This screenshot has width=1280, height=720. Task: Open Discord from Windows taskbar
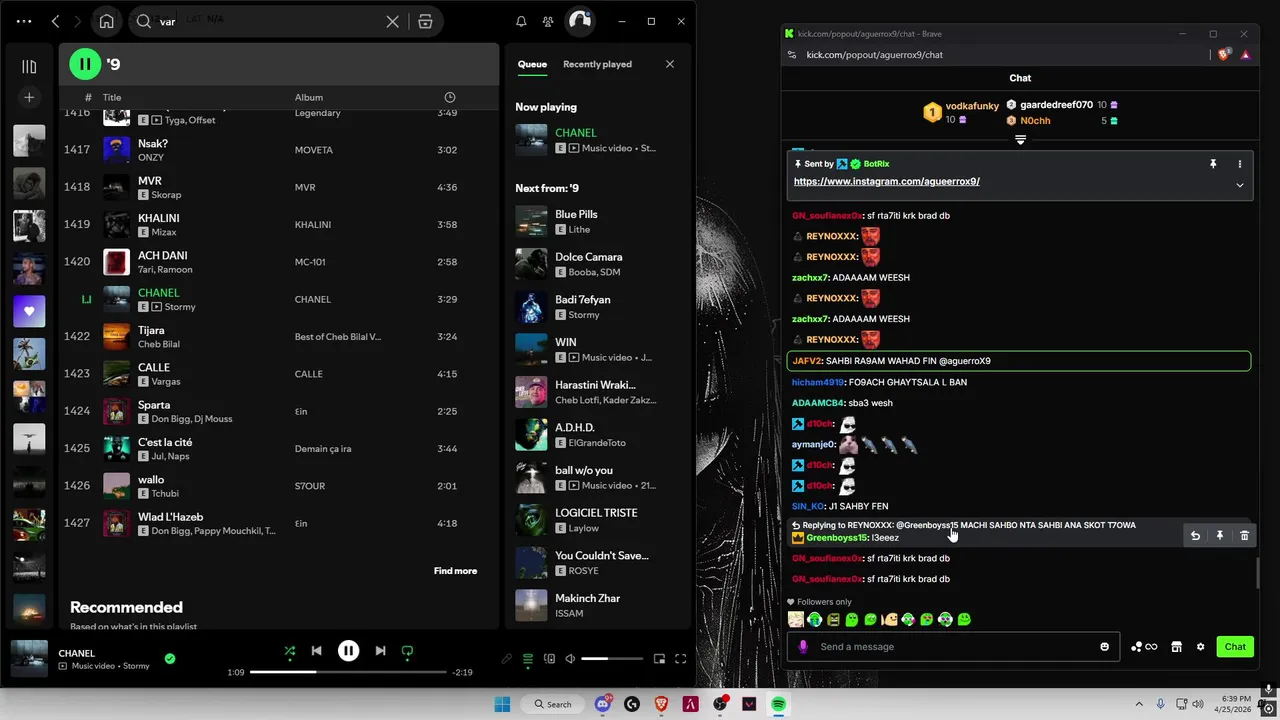click(x=603, y=704)
